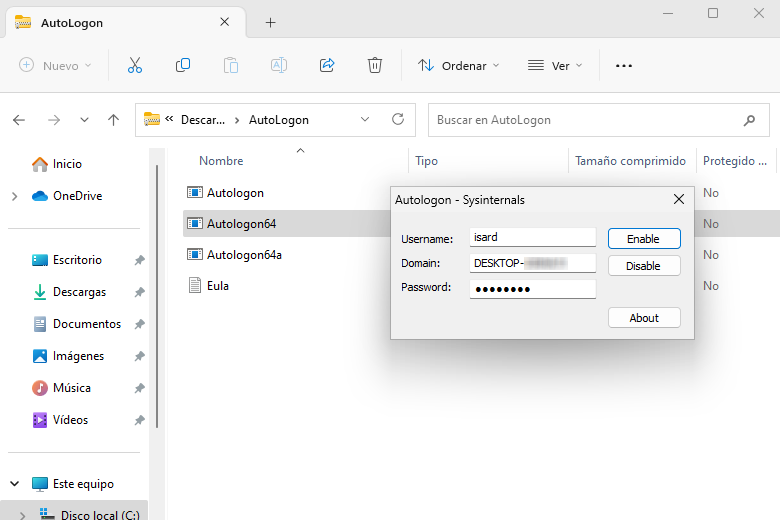Expand the address bar history chevron
780x520 pixels.
click(365, 119)
